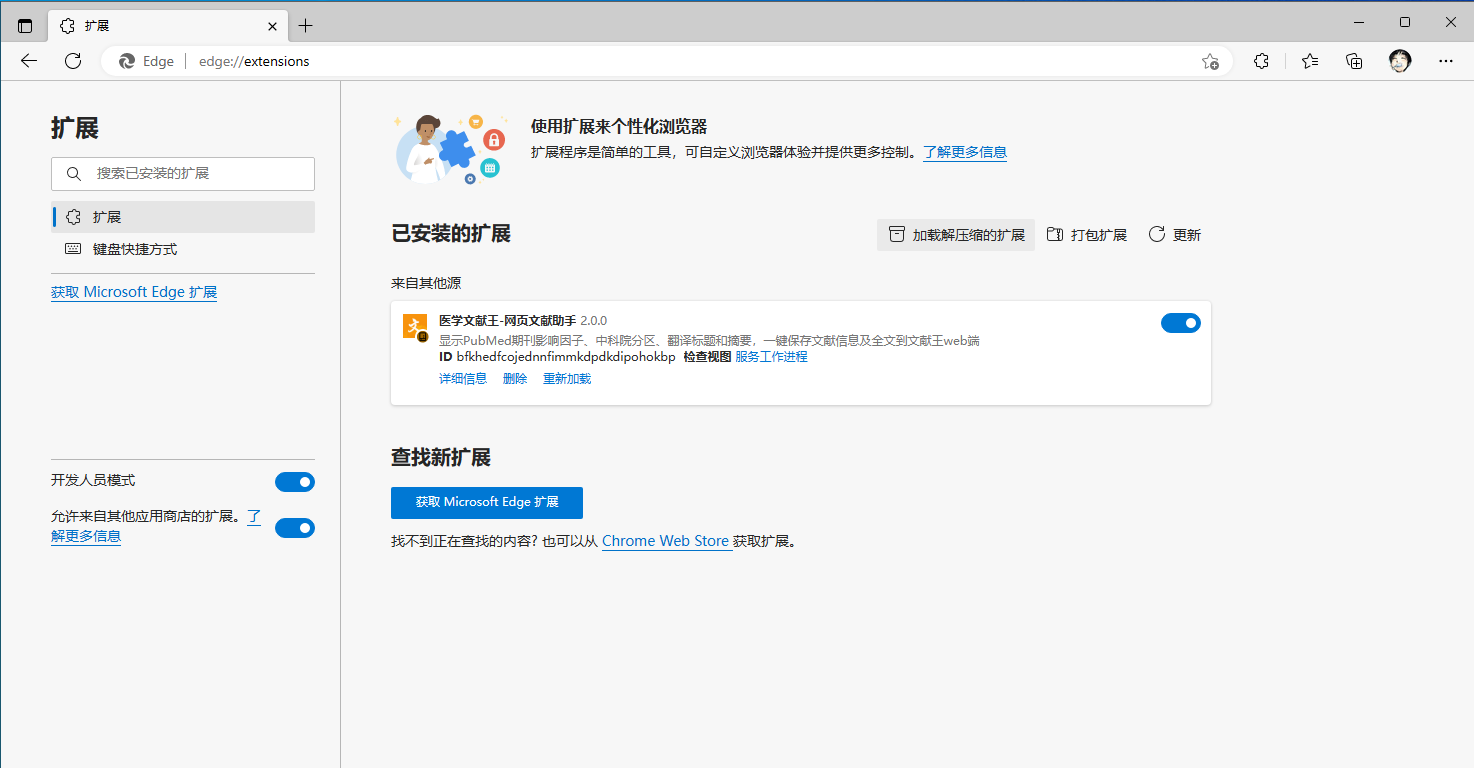Image resolution: width=1474 pixels, height=768 pixels.
Task: Open the Extensions puzzle toolbar icon
Action: pyautogui.click(x=1261, y=61)
